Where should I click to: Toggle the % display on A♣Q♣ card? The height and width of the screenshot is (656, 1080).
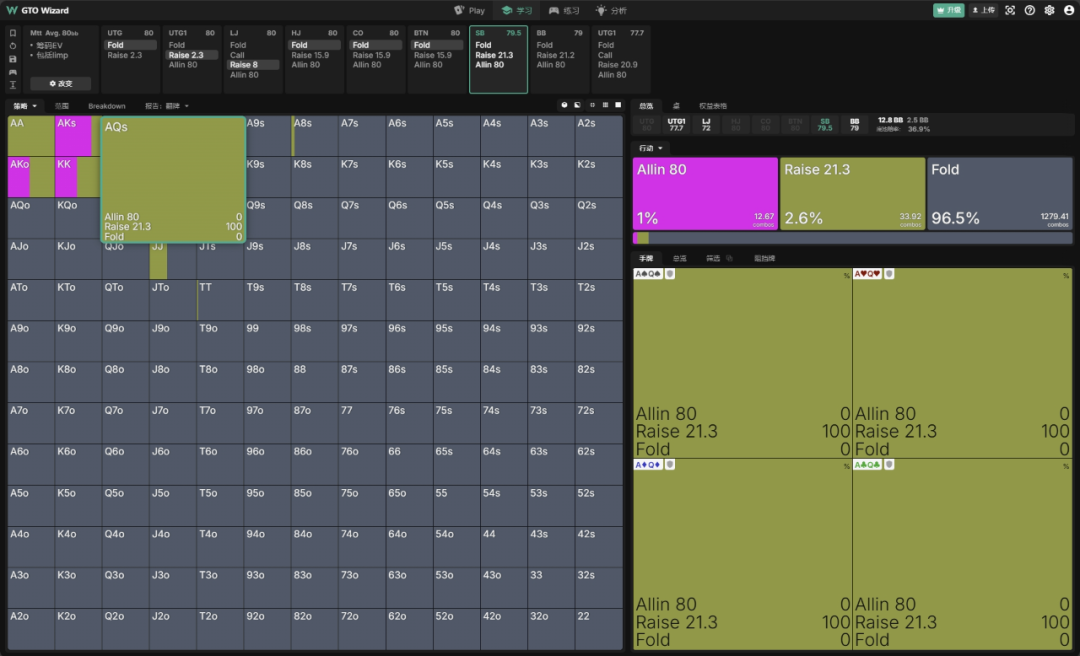(1066, 467)
